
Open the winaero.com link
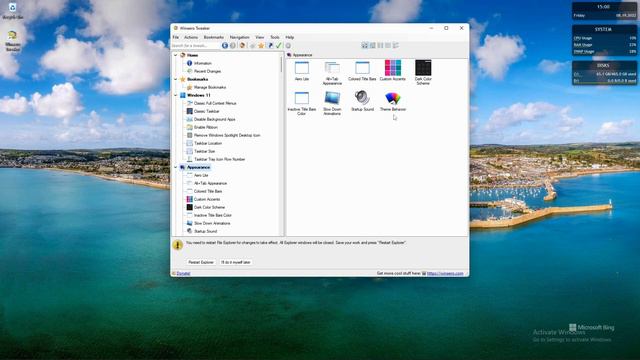(445, 273)
